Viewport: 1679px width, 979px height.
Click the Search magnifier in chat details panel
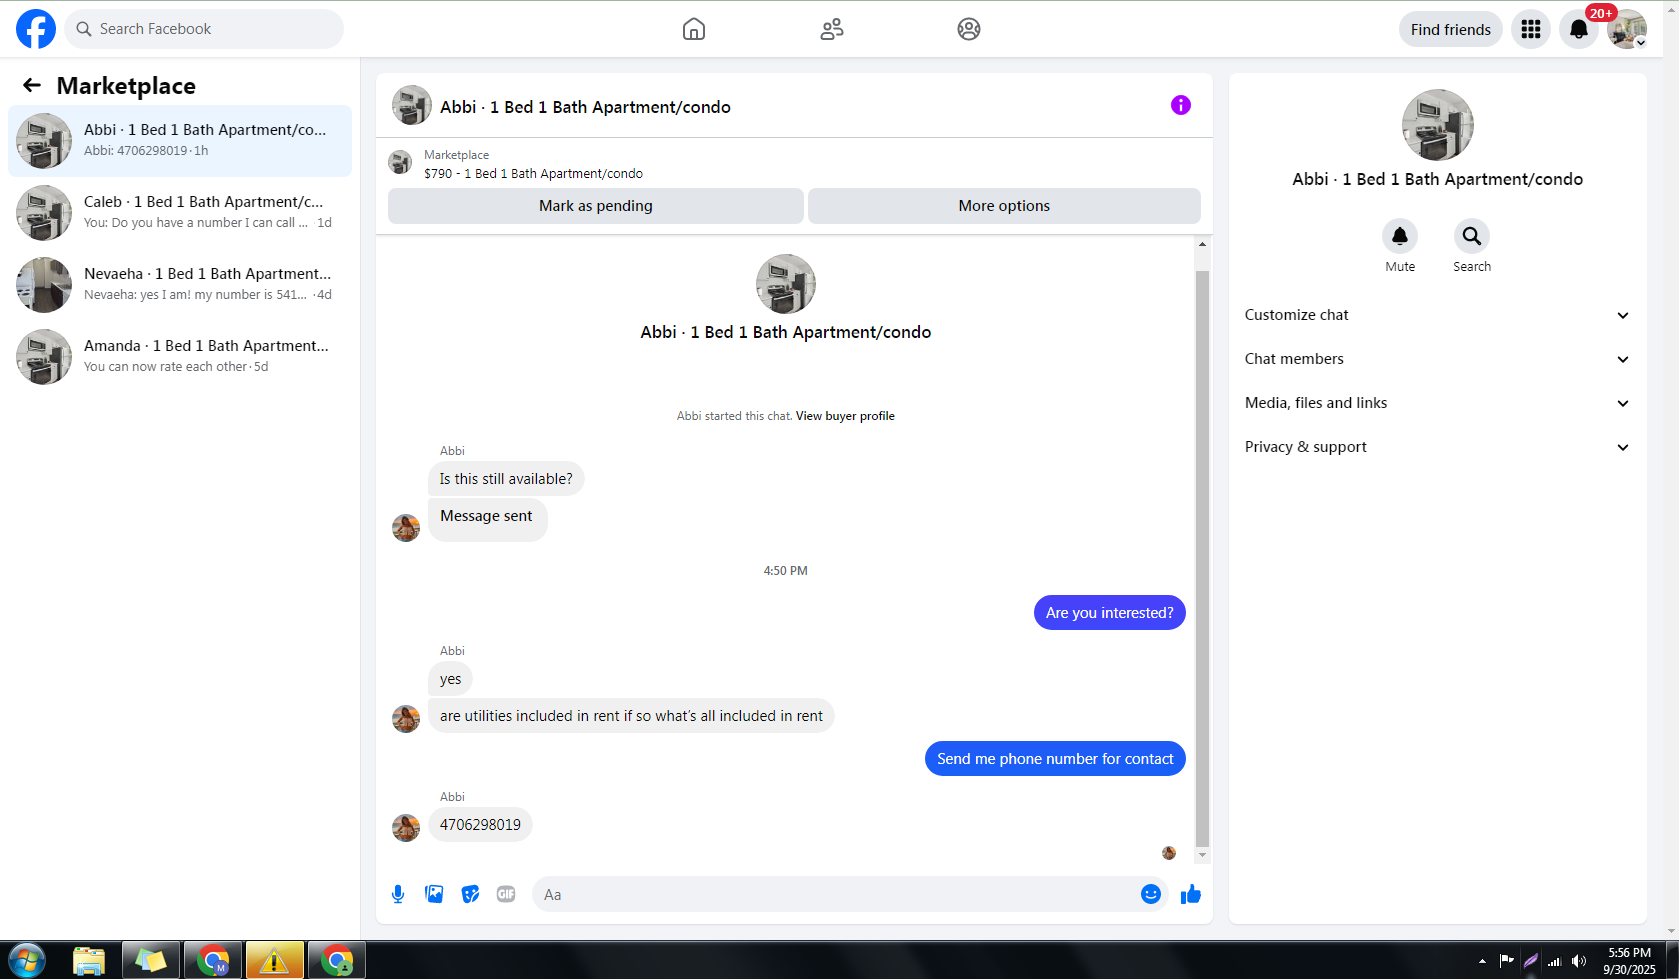pyautogui.click(x=1472, y=236)
